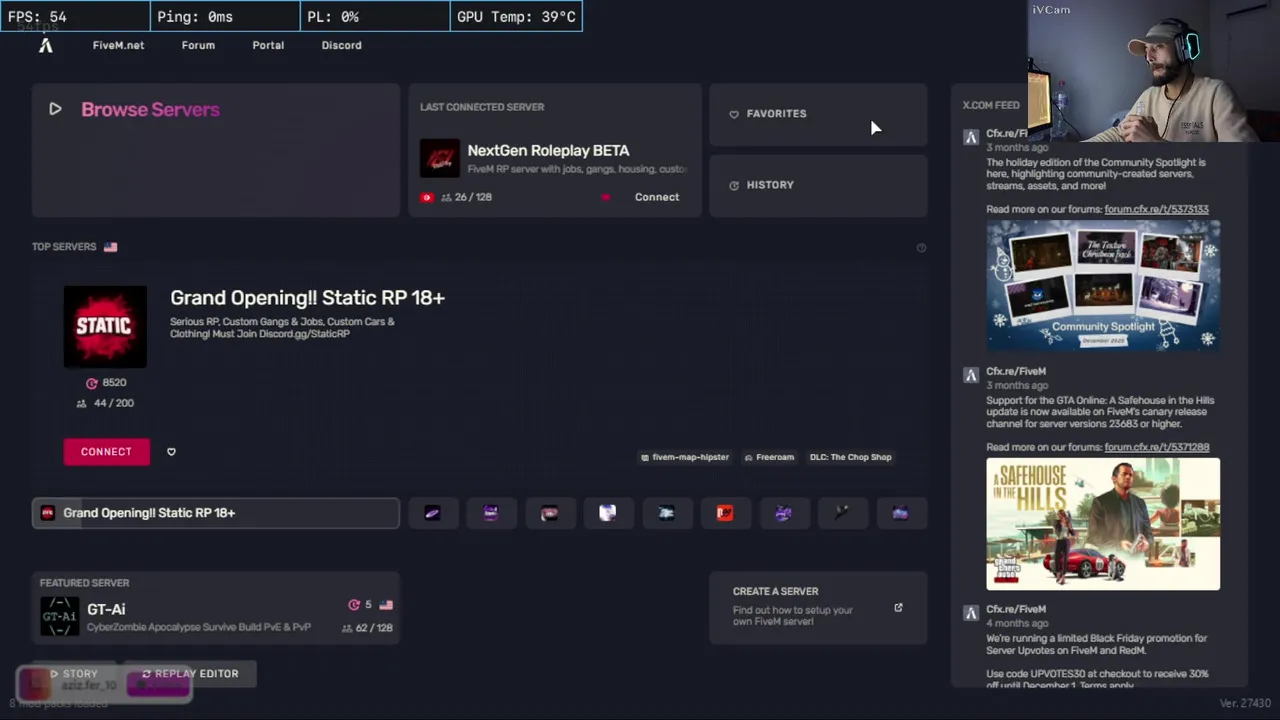Open Cfx.re/FiveM author above the Safehouse post
Viewport: 1280px width, 720px height.
coord(1016,371)
